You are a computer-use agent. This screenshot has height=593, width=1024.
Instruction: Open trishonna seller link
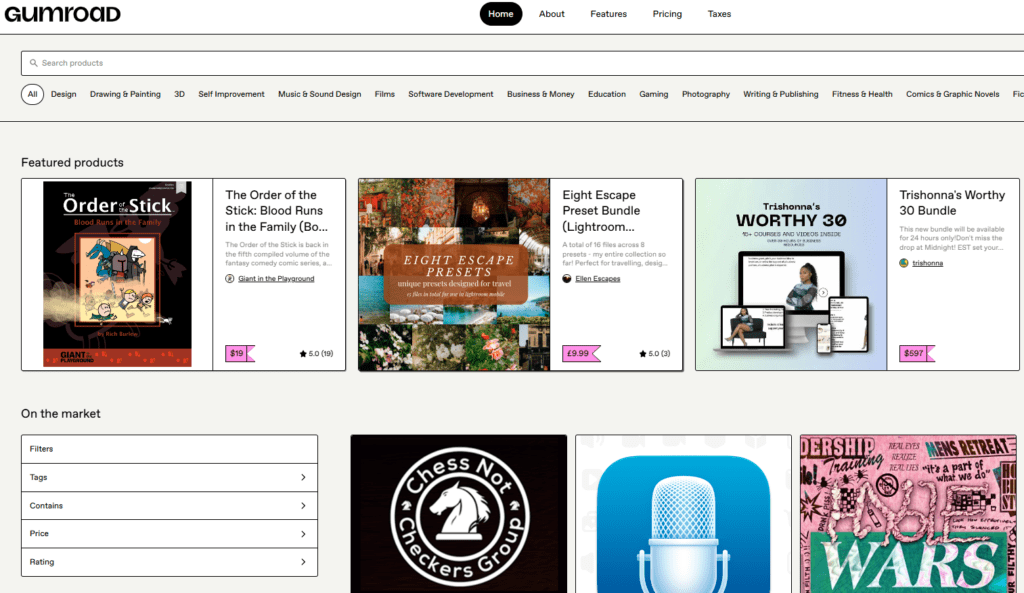tap(927, 263)
